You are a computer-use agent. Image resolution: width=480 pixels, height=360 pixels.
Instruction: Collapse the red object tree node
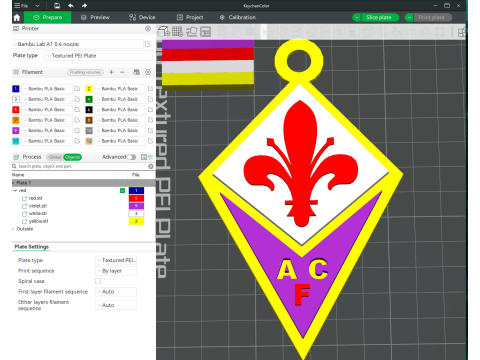point(15,191)
